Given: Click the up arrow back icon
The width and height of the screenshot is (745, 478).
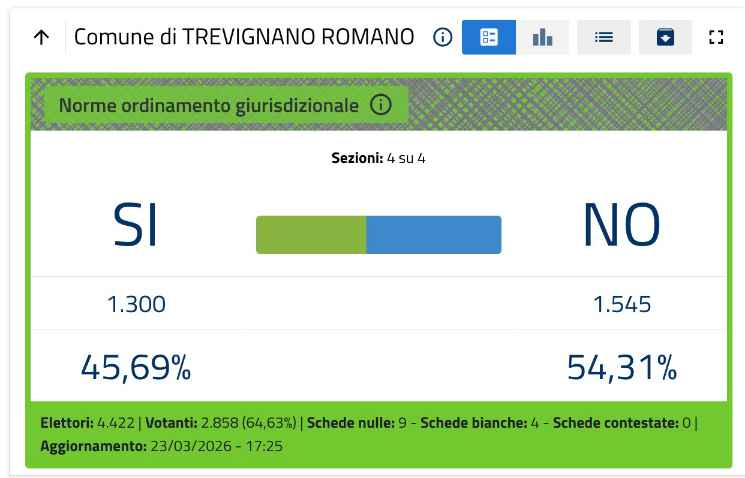Looking at the screenshot, I should (41, 38).
